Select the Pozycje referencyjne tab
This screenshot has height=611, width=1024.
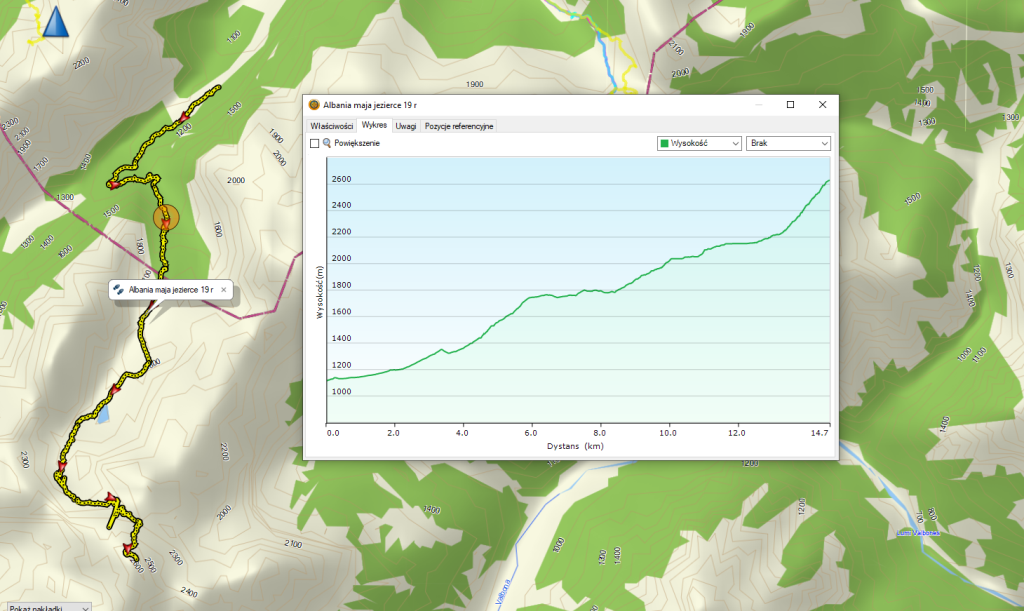tap(458, 126)
